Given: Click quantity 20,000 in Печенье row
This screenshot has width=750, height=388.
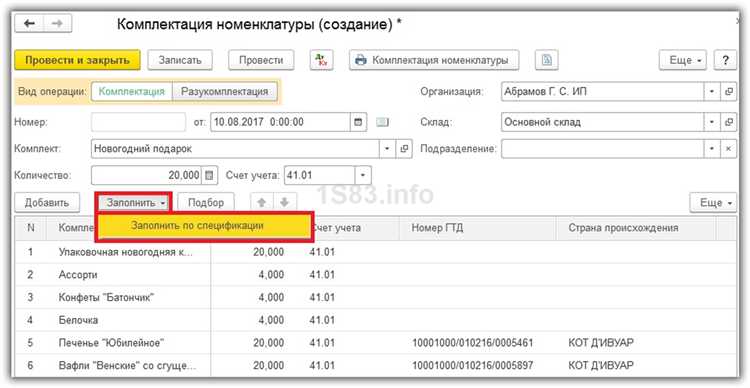Looking at the screenshot, I should click(x=268, y=343).
